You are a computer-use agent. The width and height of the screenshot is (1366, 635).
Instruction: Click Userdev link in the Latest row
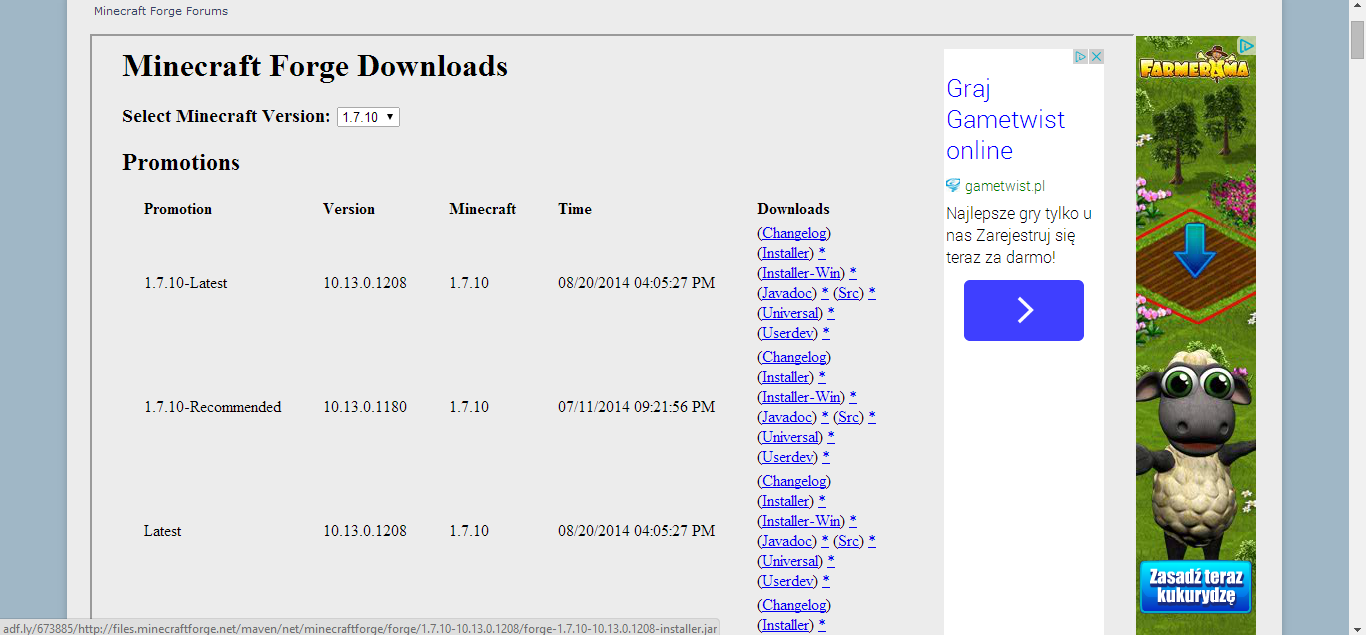click(787, 581)
